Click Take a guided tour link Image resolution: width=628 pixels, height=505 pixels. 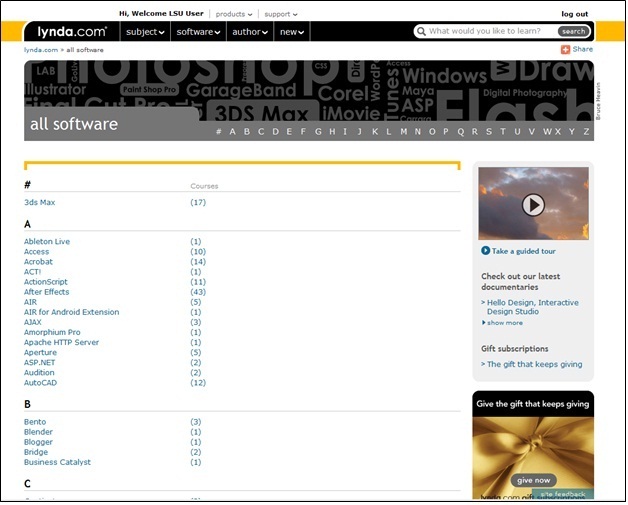click(x=523, y=251)
